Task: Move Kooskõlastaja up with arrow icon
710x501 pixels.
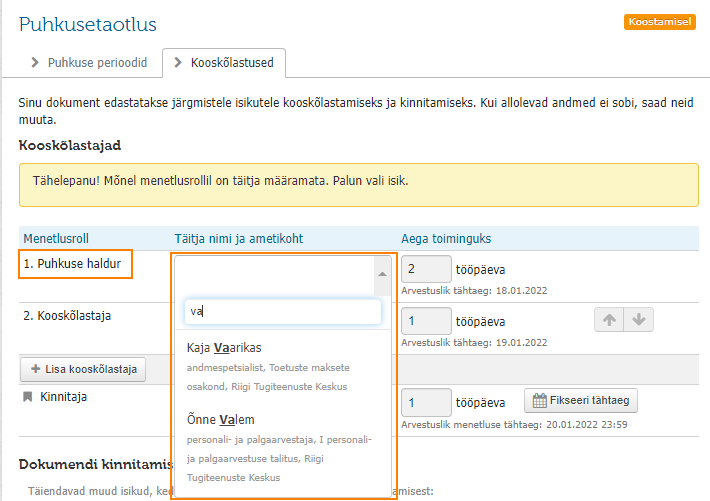Action: pos(609,320)
